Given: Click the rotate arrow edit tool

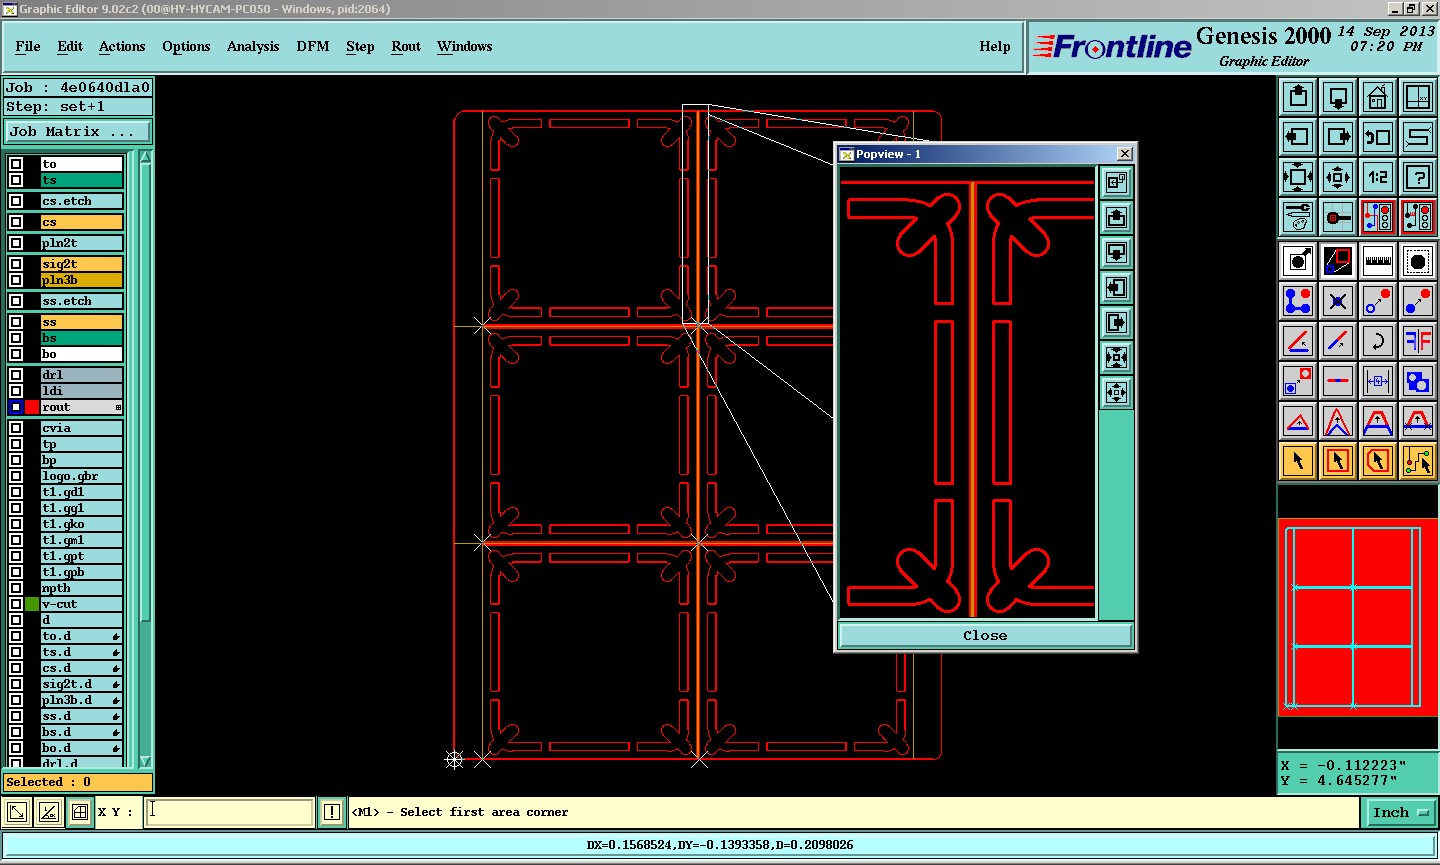Looking at the screenshot, I should [x=1378, y=341].
